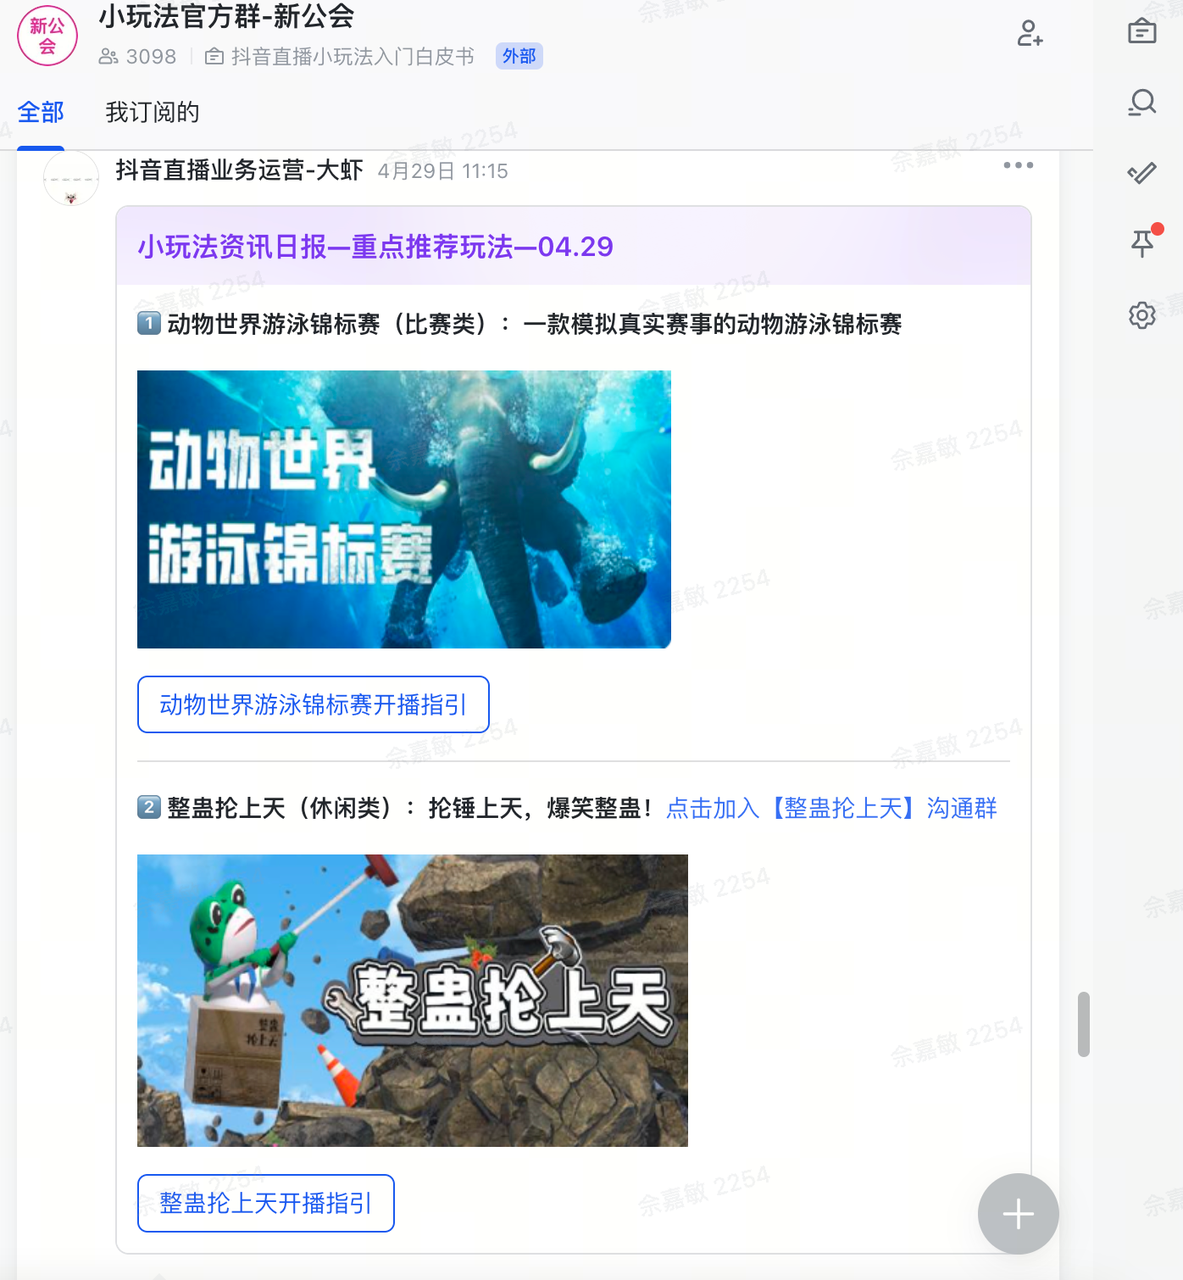Image resolution: width=1183 pixels, height=1280 pixels.
Task: Open 整蛊抡上天开播指引 button
Action: point(266,1203)
